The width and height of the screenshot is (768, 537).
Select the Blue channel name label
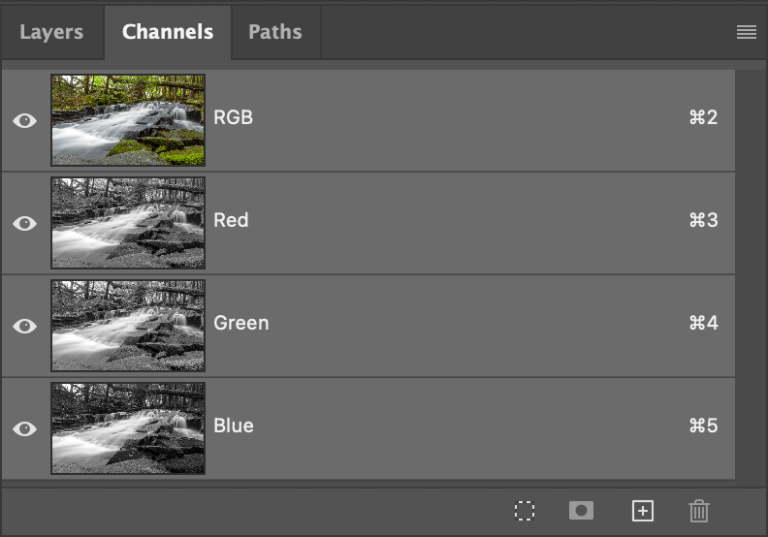pyautogui.click(x=234, y=426)
